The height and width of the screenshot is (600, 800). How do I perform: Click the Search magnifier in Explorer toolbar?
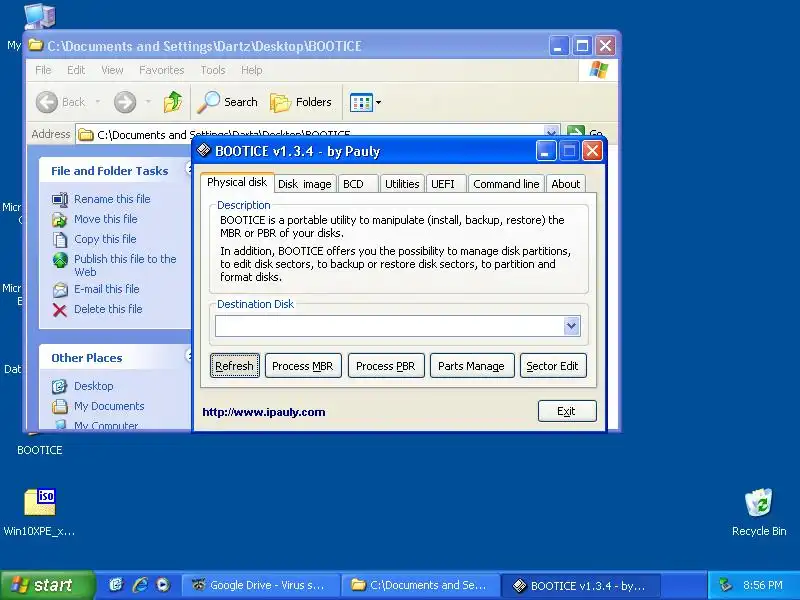coord(209,102)
